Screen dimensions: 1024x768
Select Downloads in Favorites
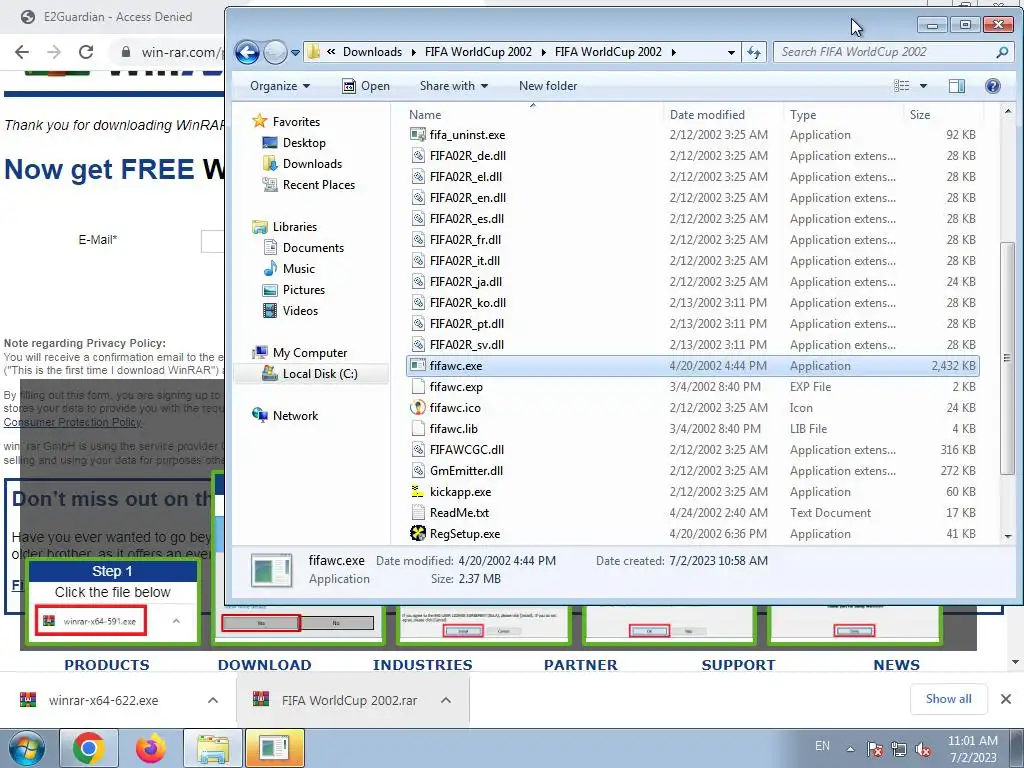(312, 163)
